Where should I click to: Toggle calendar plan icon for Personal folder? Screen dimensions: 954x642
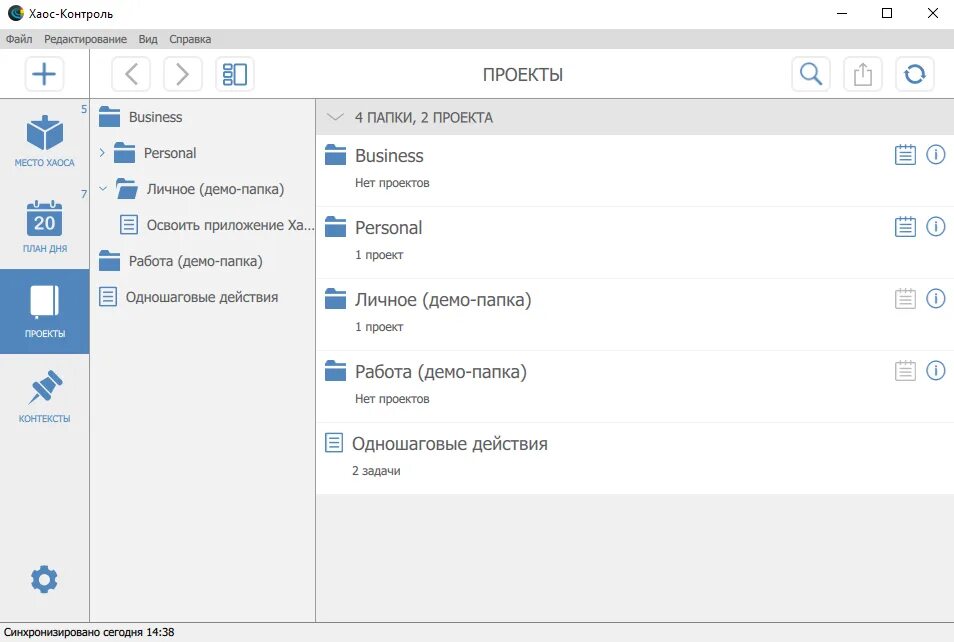point(905,226)
